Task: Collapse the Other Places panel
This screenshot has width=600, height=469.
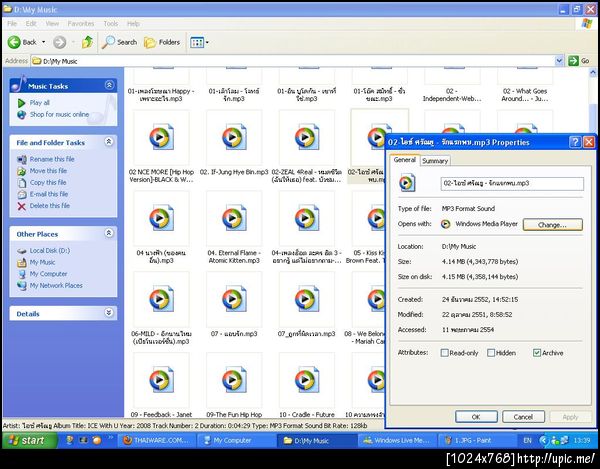Action: (x=109, y=233)
